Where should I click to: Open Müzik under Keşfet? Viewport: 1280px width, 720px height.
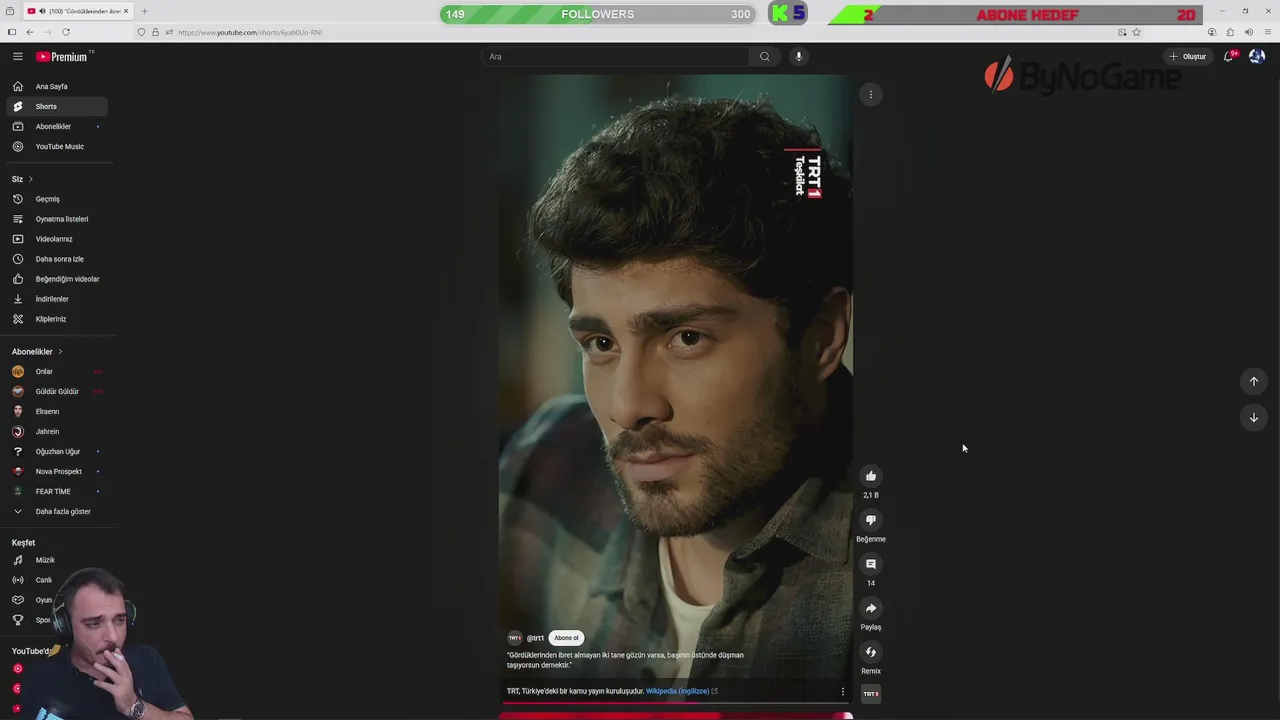[57, 560]
